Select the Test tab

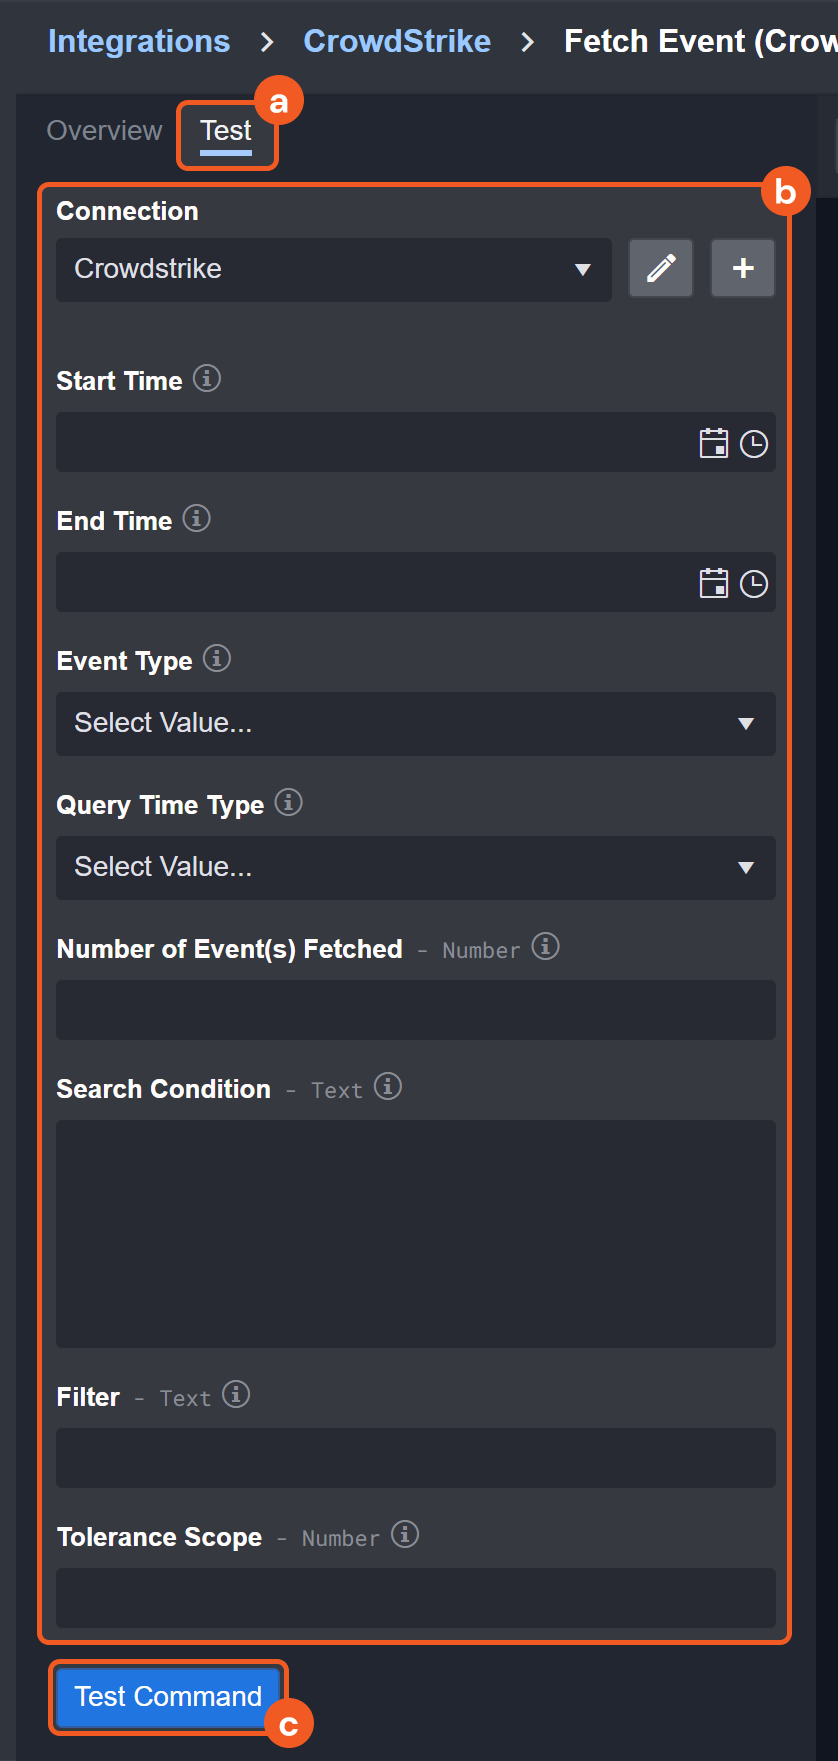click(226, 131)
